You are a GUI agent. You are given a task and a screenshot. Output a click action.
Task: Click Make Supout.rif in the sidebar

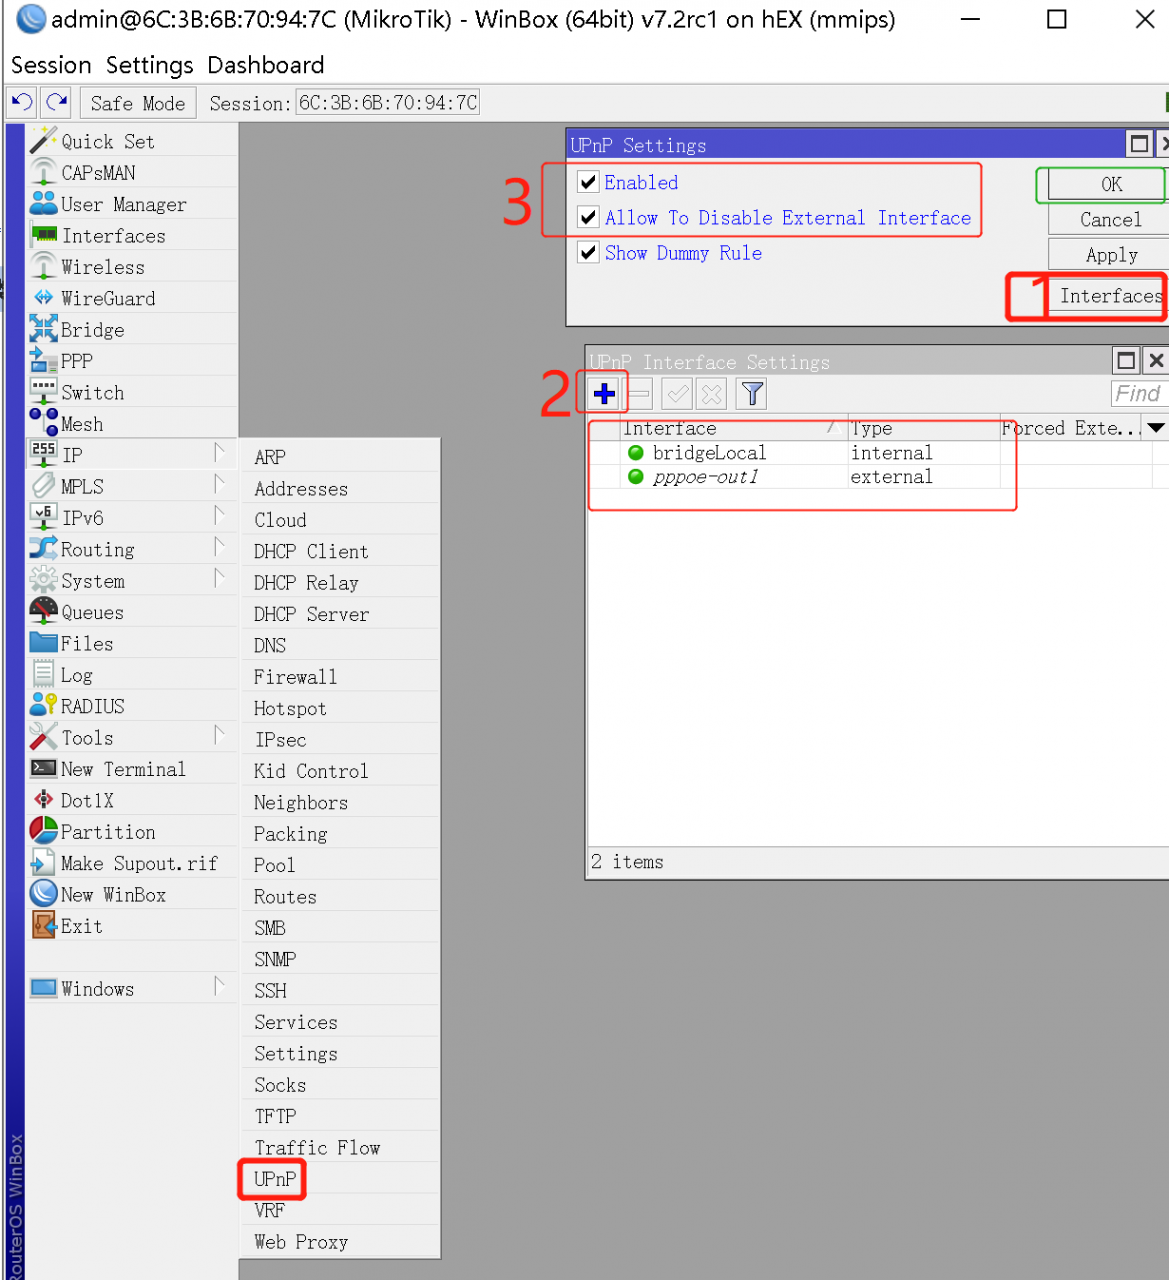[x=140, y=863]
